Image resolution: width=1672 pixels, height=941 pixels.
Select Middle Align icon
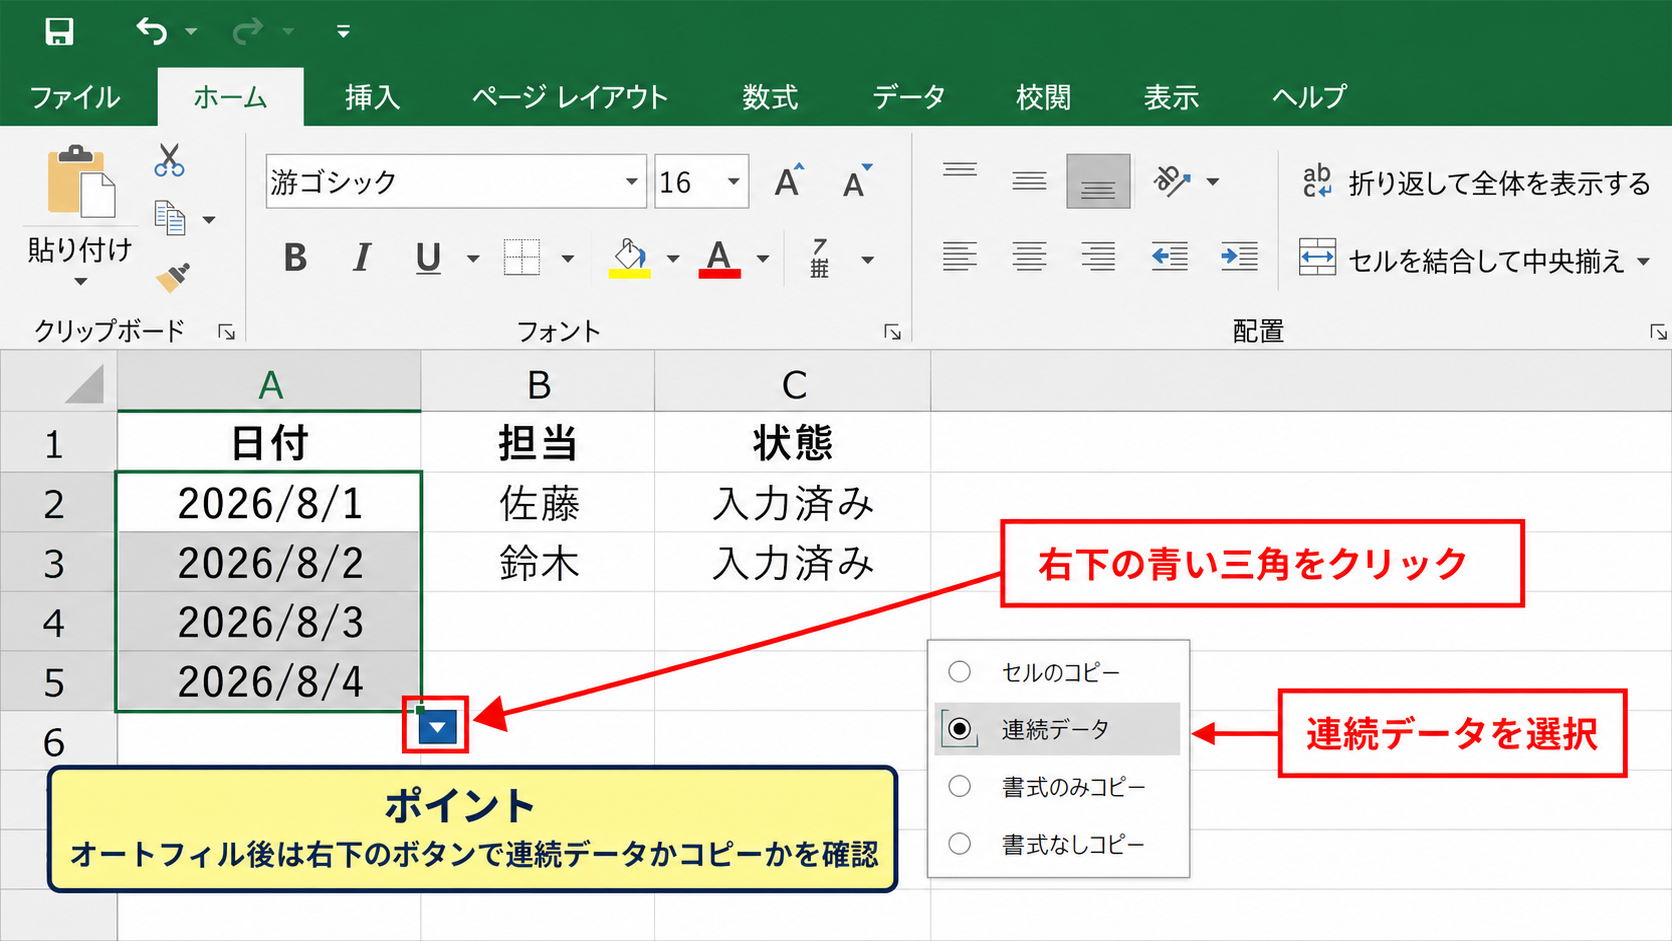1029,181
